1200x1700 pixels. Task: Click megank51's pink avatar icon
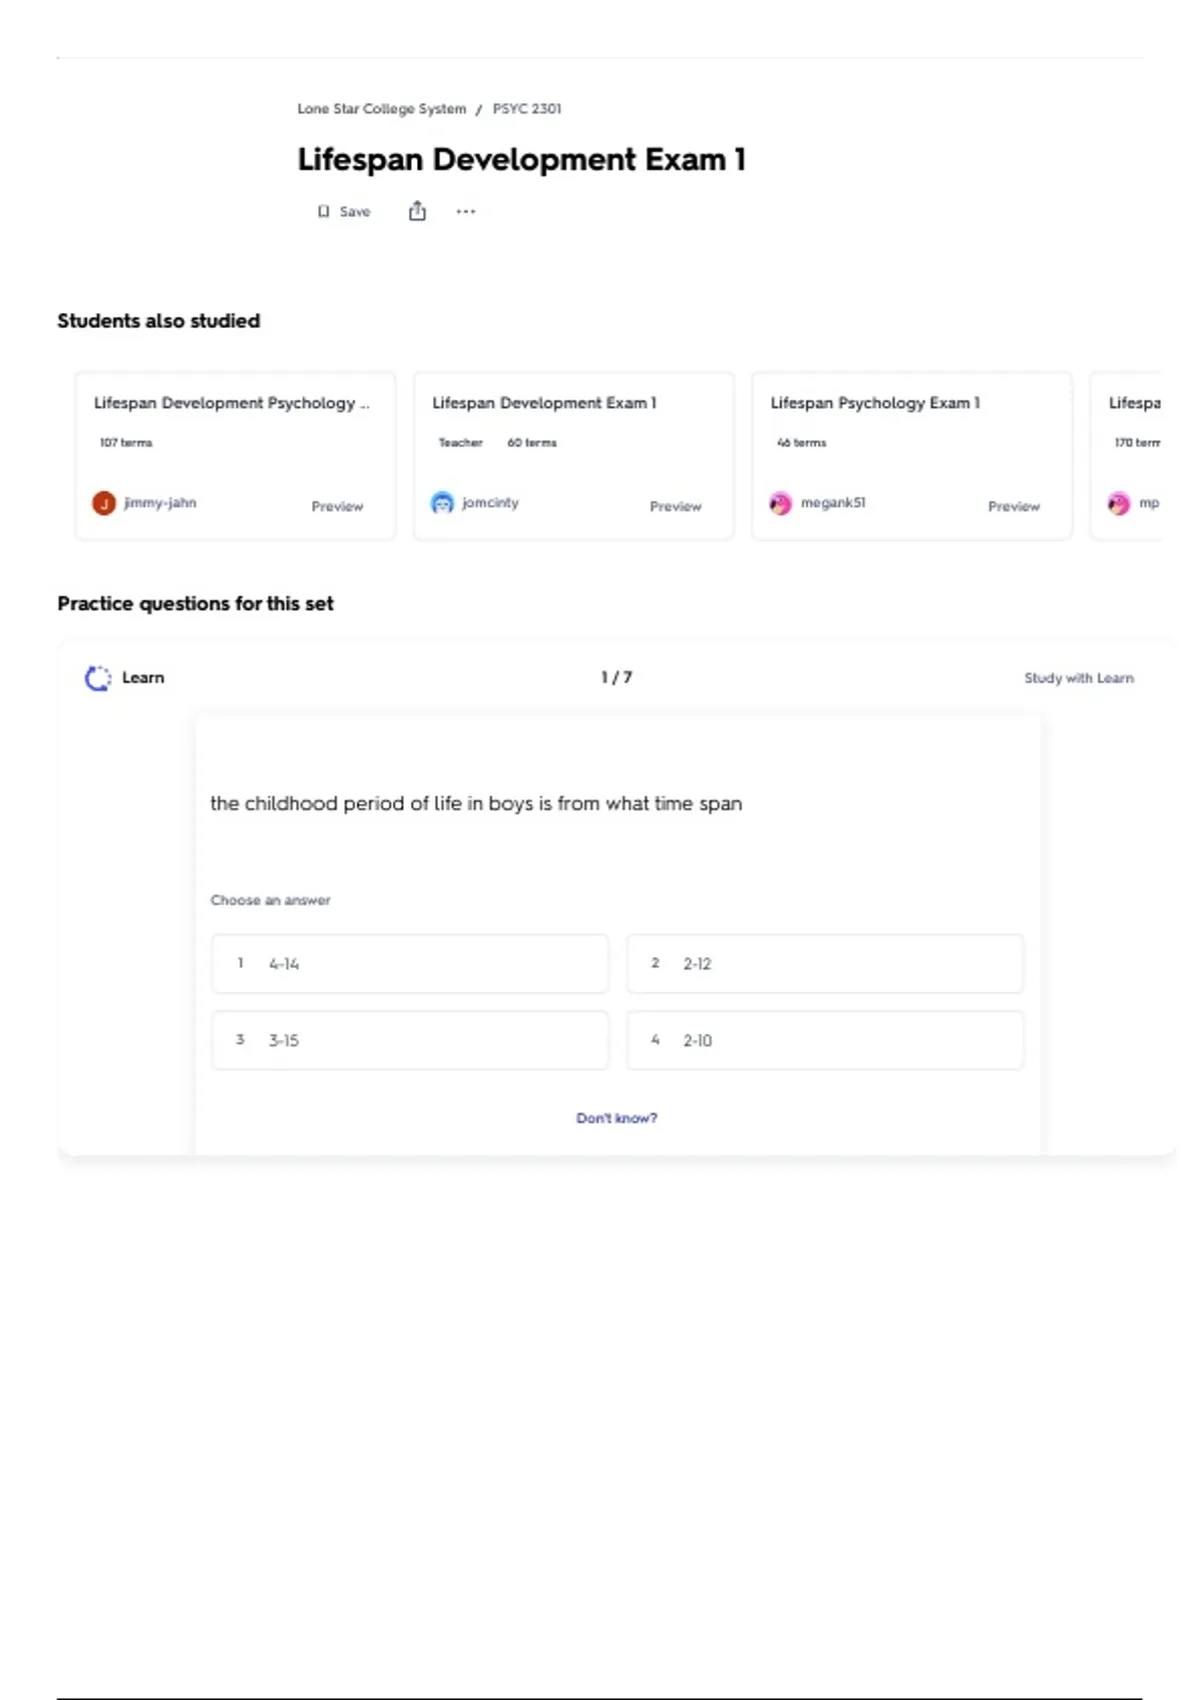click(x=780, y=503)
